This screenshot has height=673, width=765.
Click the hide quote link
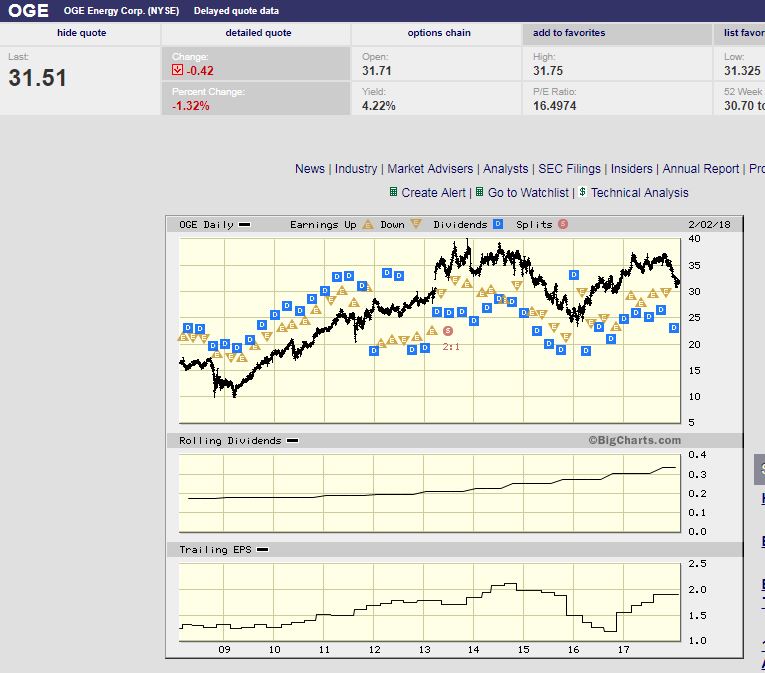[81, 33]
